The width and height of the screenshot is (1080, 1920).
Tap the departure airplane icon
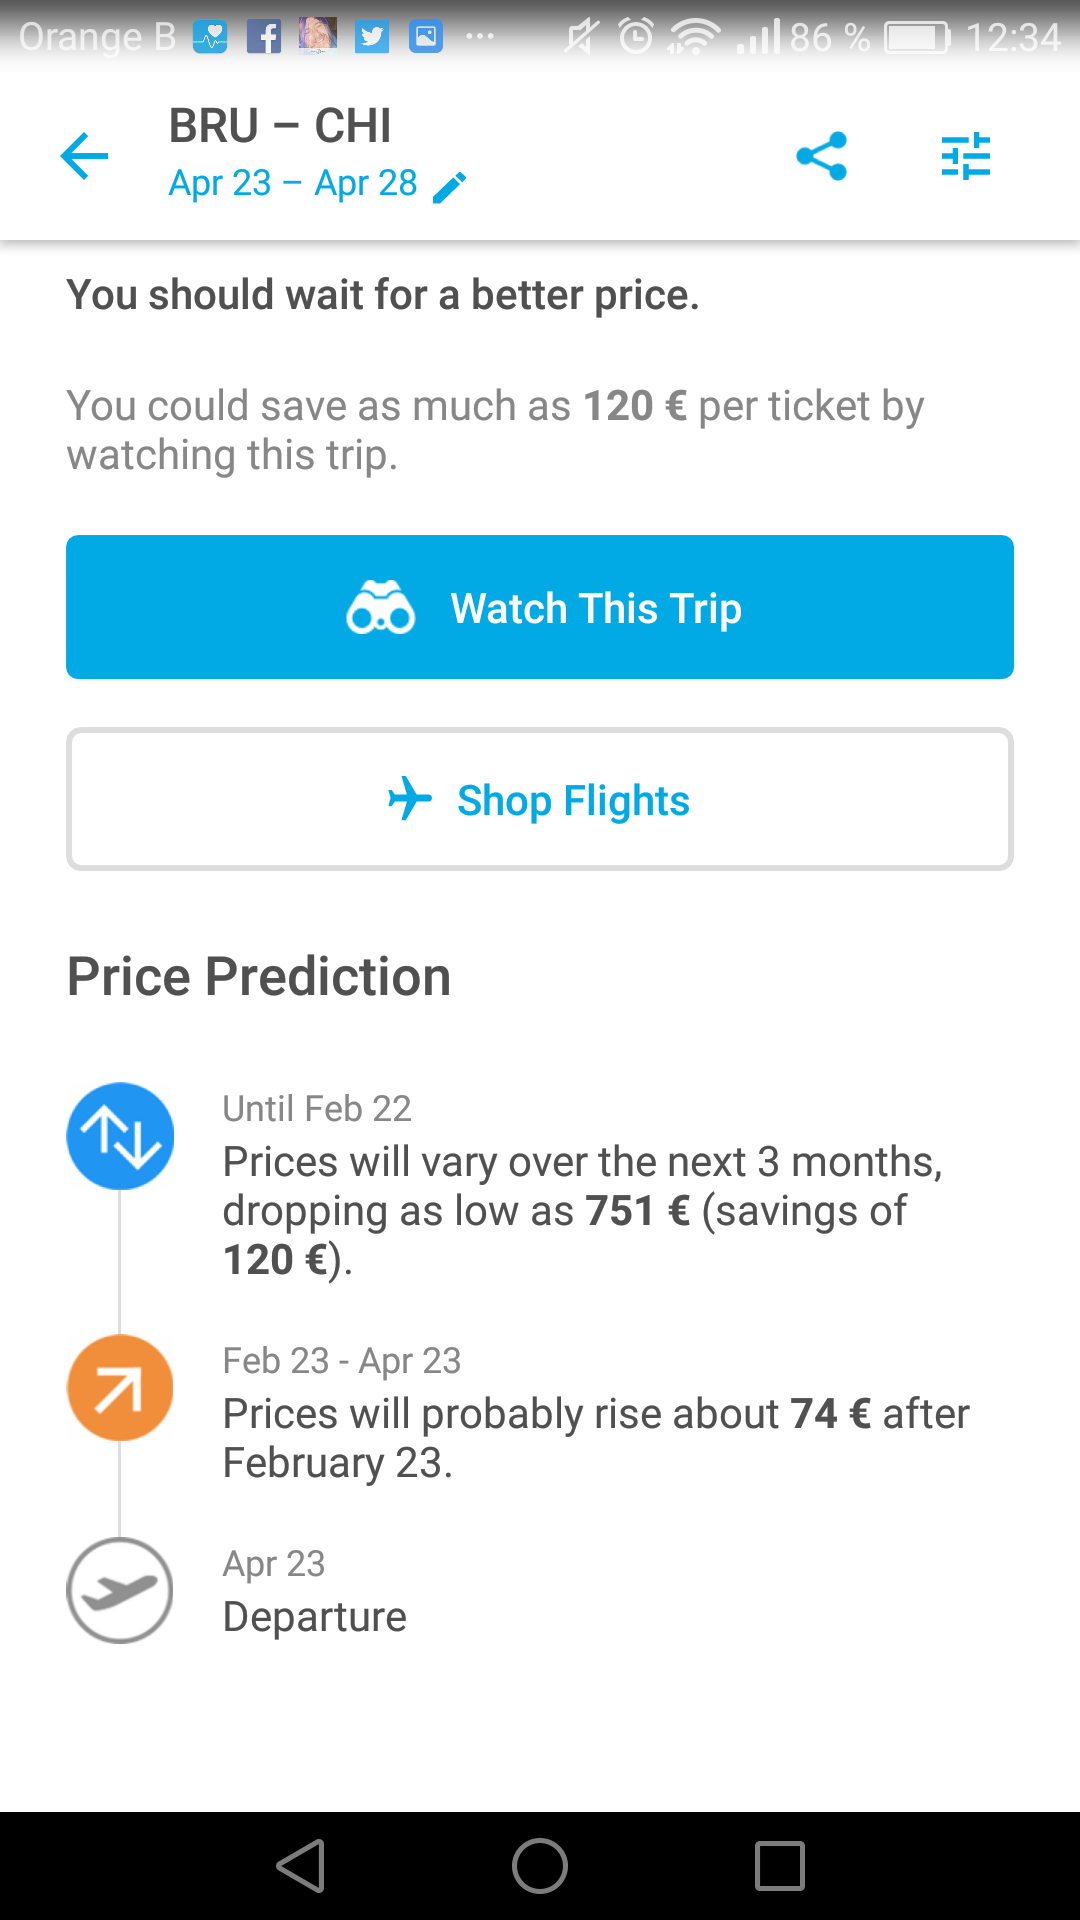(x=120, y=1590)
